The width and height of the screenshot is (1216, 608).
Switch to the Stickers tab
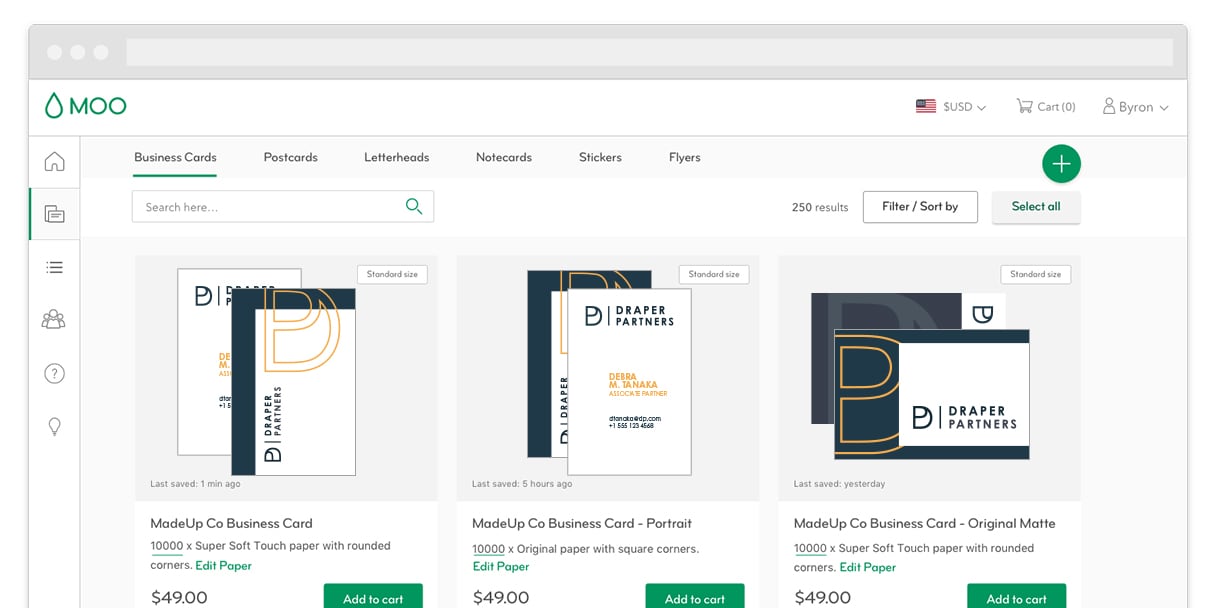600,157
